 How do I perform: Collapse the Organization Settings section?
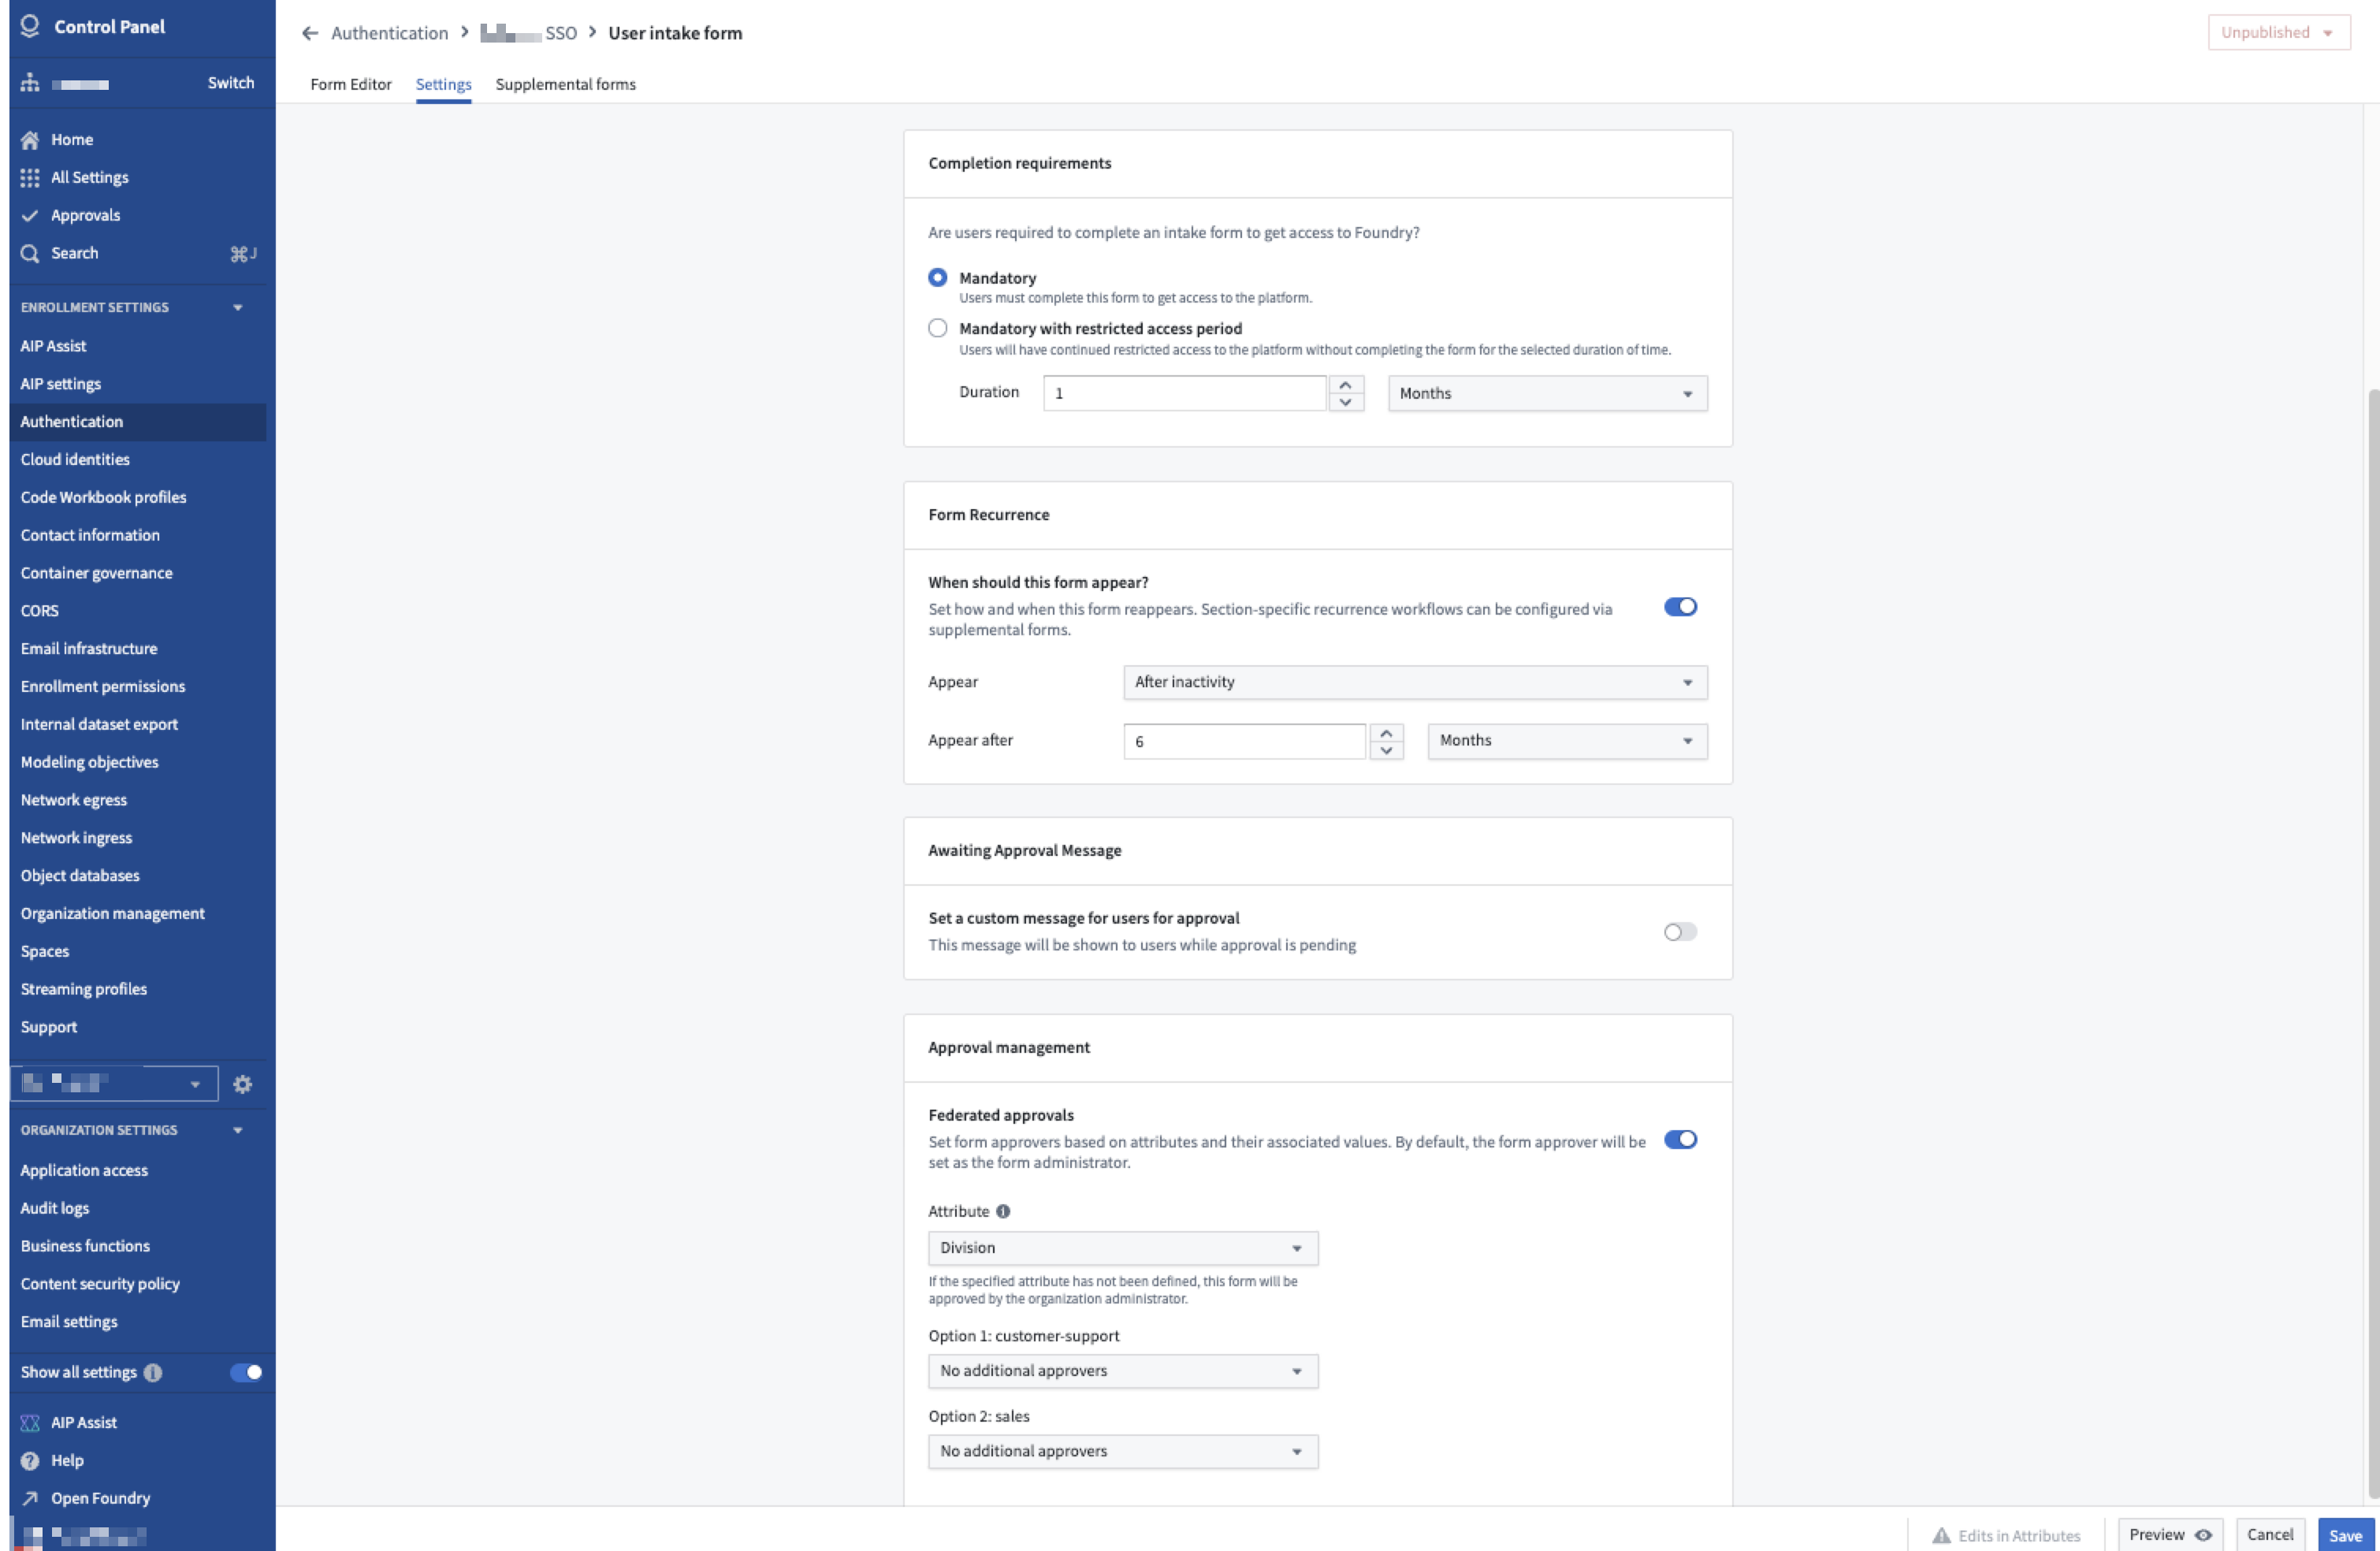(x=238, y=1130)
